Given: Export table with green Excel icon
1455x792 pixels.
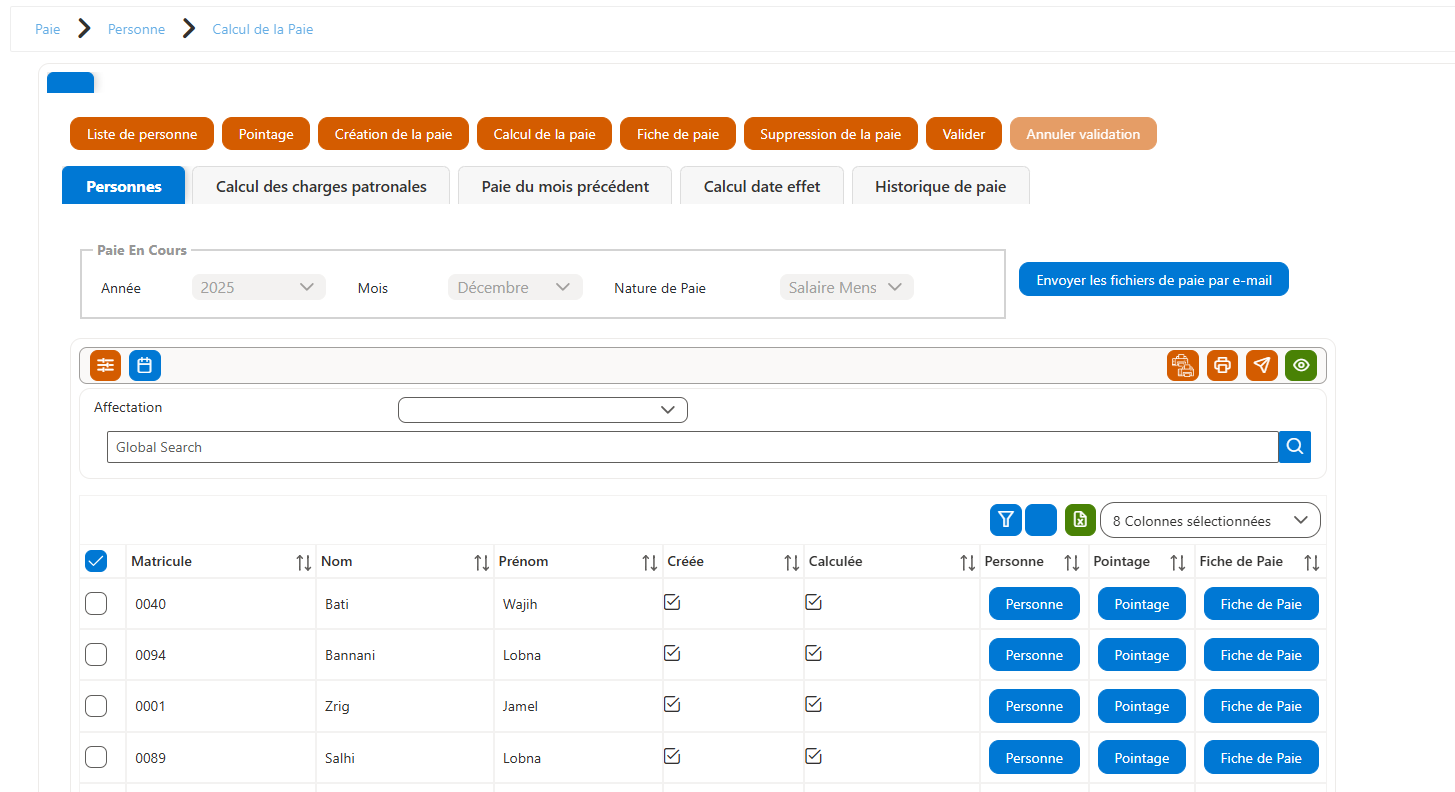Looking at the screenshot, I should tap(1080, 520).
